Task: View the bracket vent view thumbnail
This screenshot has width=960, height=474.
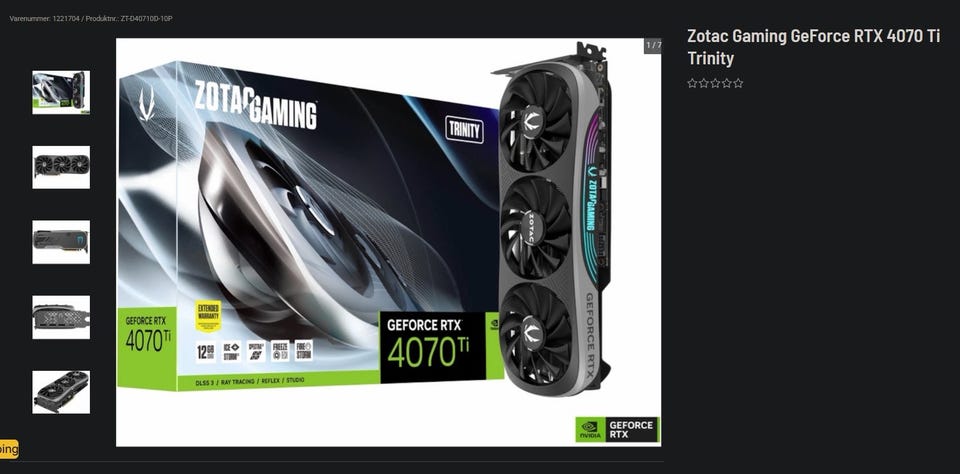Action: pyautogui.click(x=61, y=317)
